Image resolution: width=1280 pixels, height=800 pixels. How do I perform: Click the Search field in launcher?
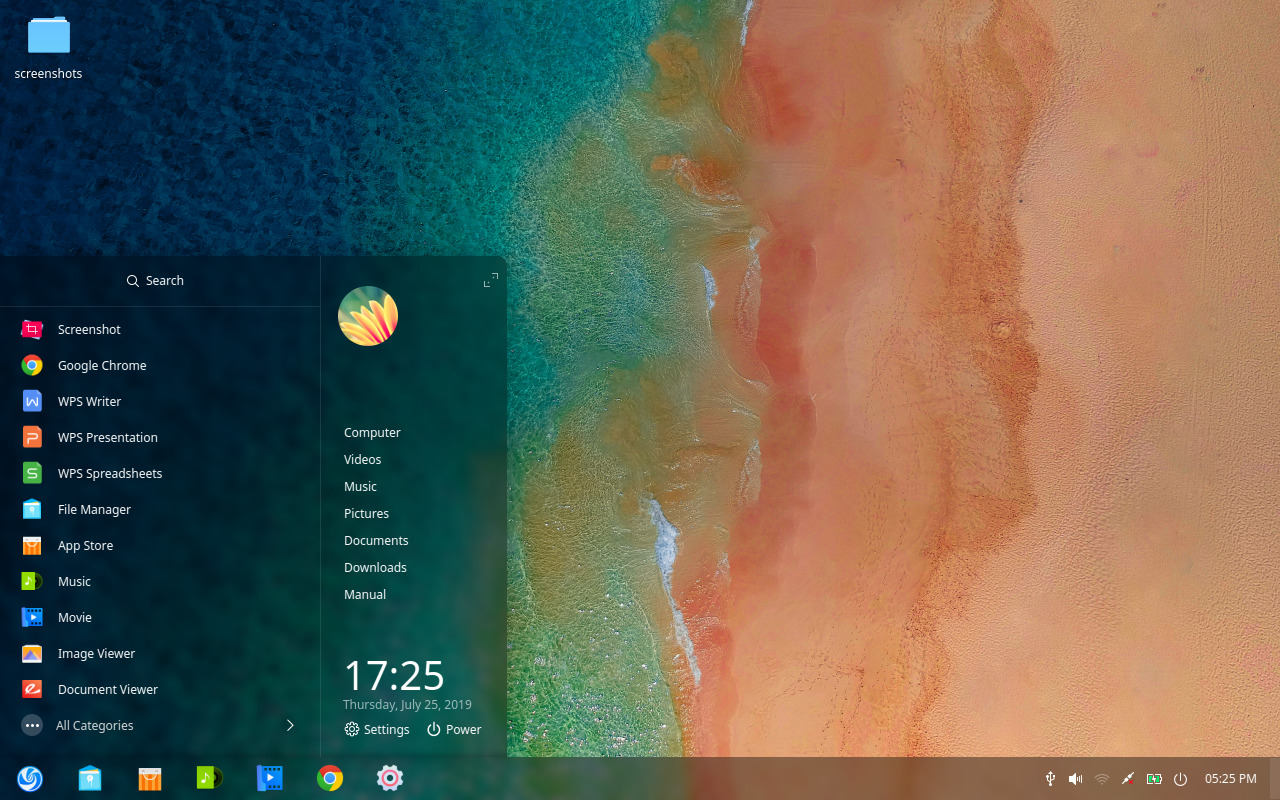(x=156, y=281)
